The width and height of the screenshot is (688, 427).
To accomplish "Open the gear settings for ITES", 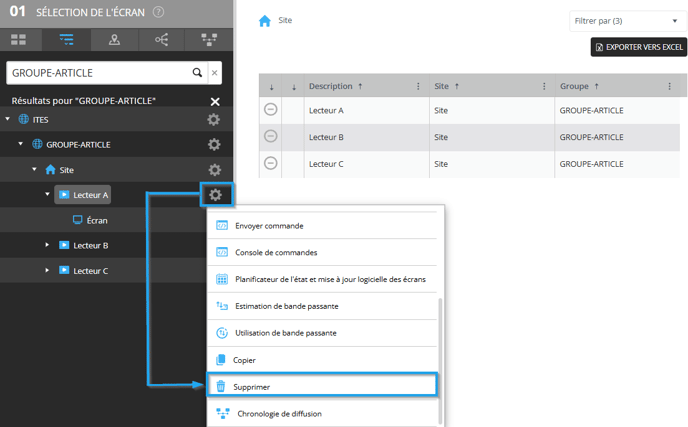I will point(214,119).
